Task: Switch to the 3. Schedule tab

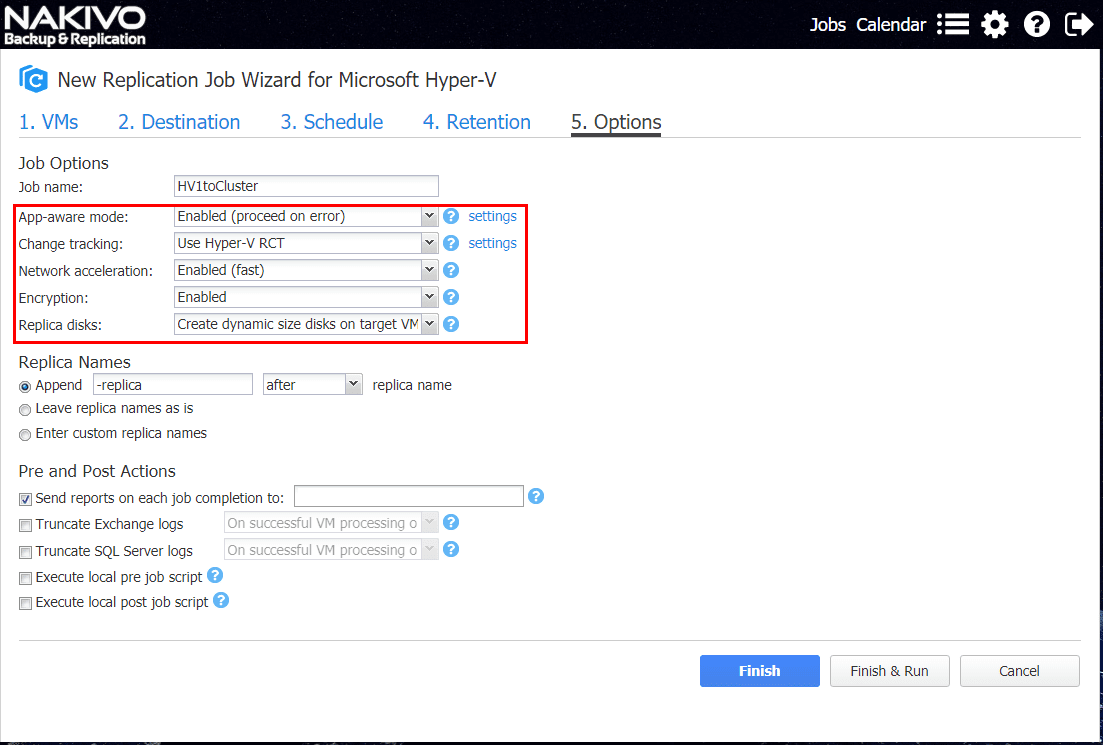Action: (331, 122)
